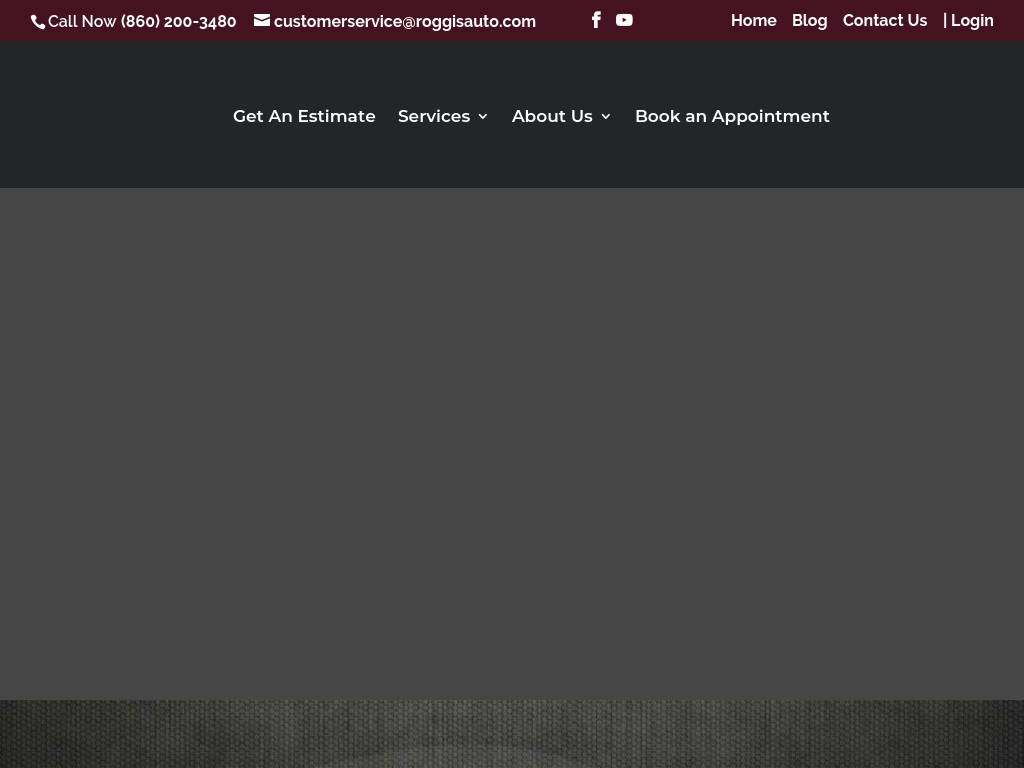Open the Facebook page icon
1024x768 pixels.
click(596, 20)
